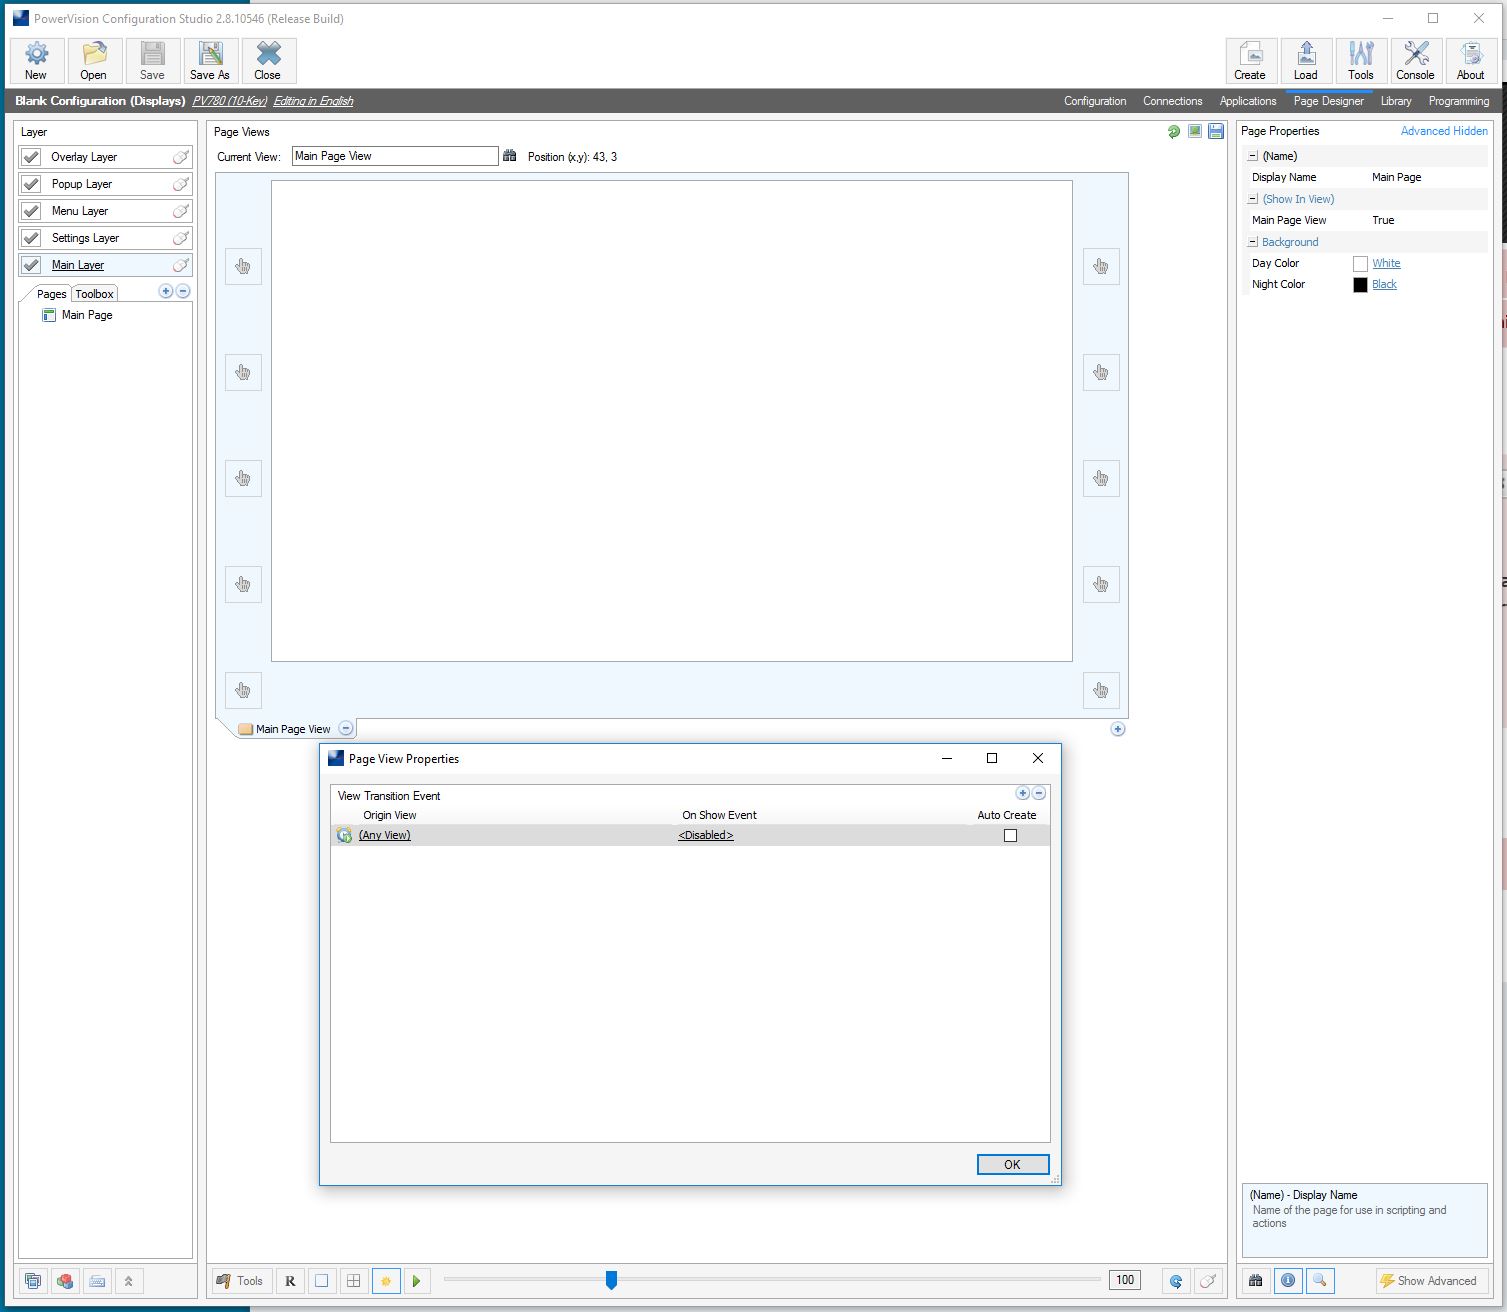Toggle the Overlay Layer checkbox
Screen dimensions: 1507x1312
coord(32,157)
